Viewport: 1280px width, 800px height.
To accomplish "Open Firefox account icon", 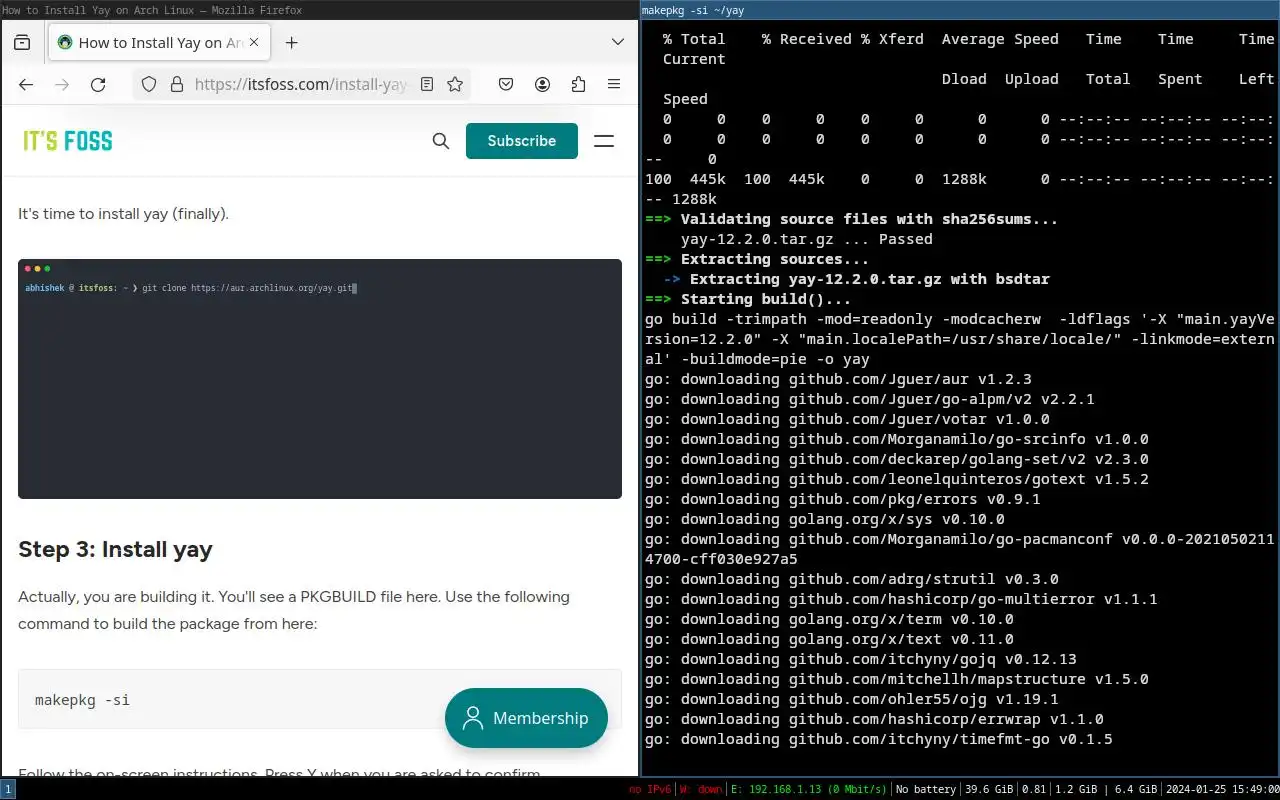I will (x=542, y=85).
